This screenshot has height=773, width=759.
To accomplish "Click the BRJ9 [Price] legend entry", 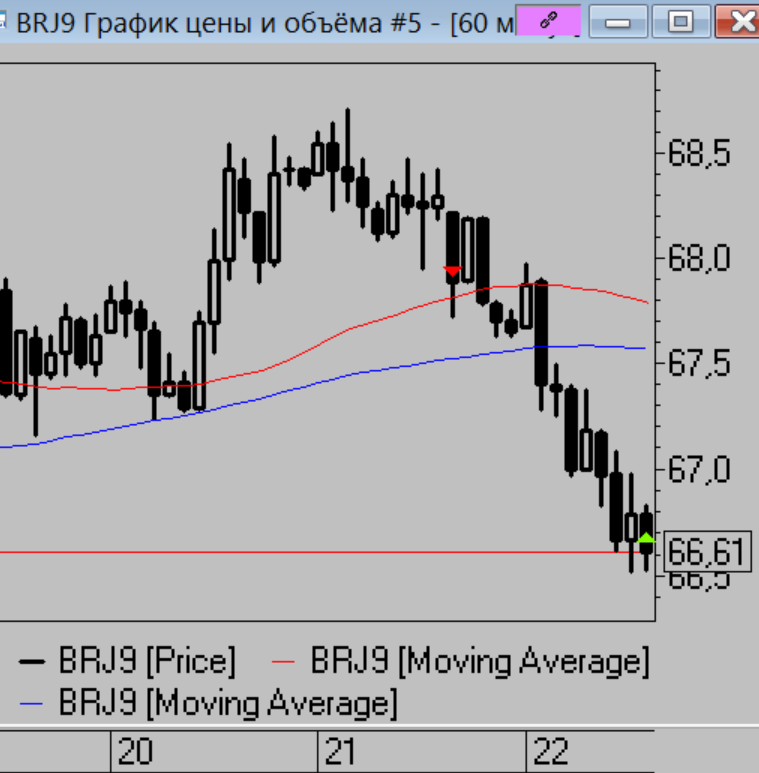I will pyautogui.click(x=128, y=661).
